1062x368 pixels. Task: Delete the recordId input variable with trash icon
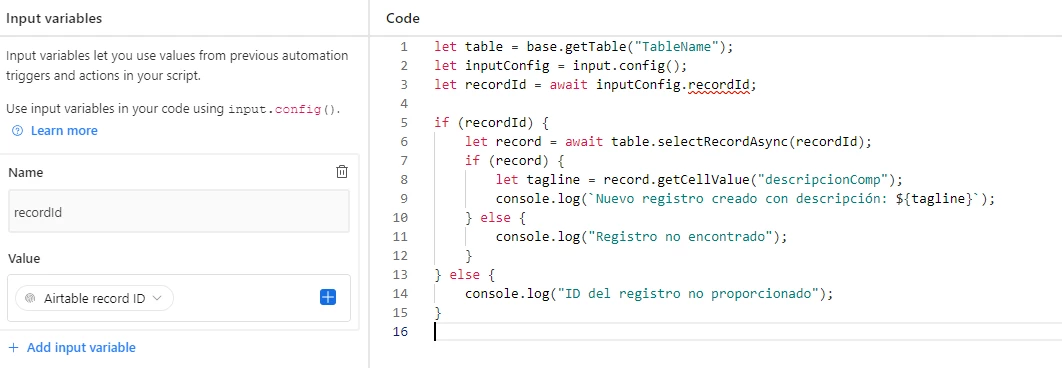(x=342, y=172)
